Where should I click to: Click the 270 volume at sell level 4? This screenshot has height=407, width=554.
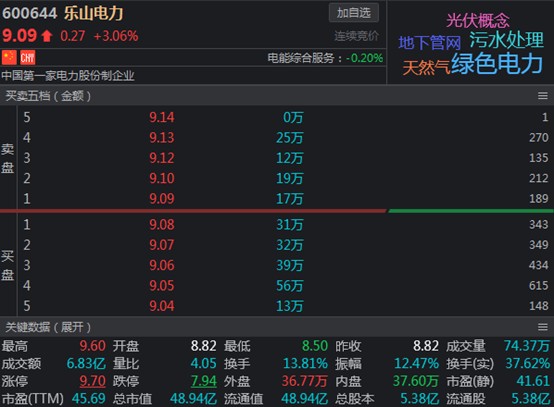point(538,137)
